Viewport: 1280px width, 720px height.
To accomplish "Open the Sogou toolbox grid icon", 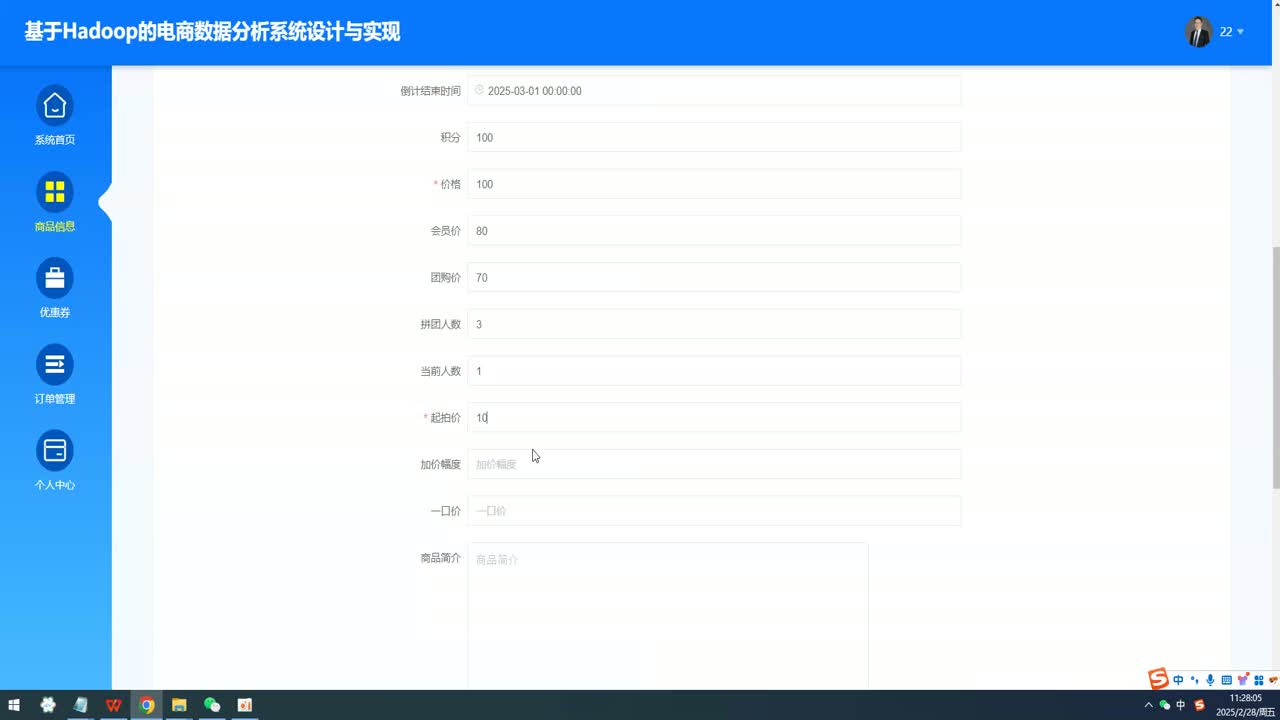I will tap(1258, 680).
